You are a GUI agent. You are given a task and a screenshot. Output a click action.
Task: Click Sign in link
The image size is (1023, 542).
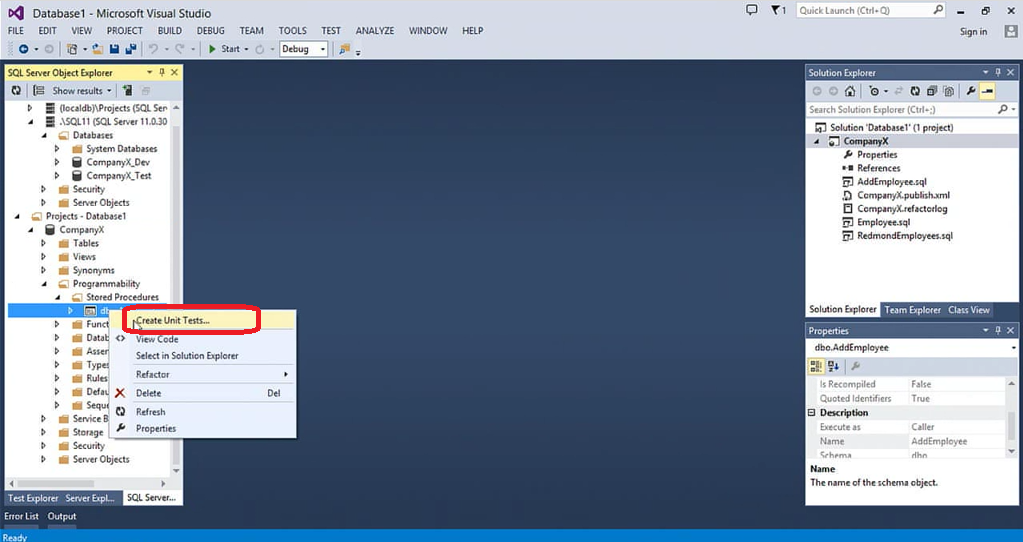pos(973,31)
